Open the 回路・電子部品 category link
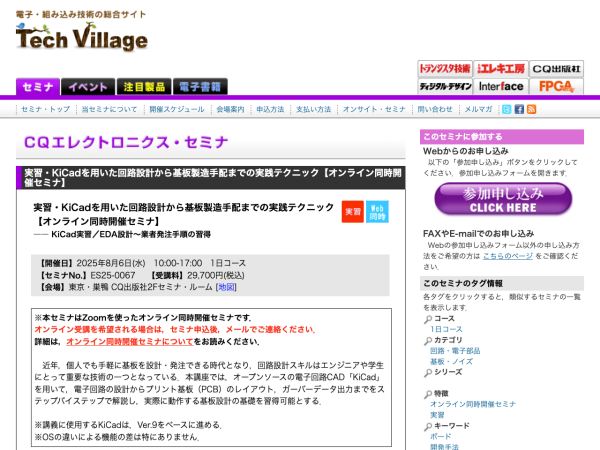The height and width of the screenshot is (450, 600). 455,351
